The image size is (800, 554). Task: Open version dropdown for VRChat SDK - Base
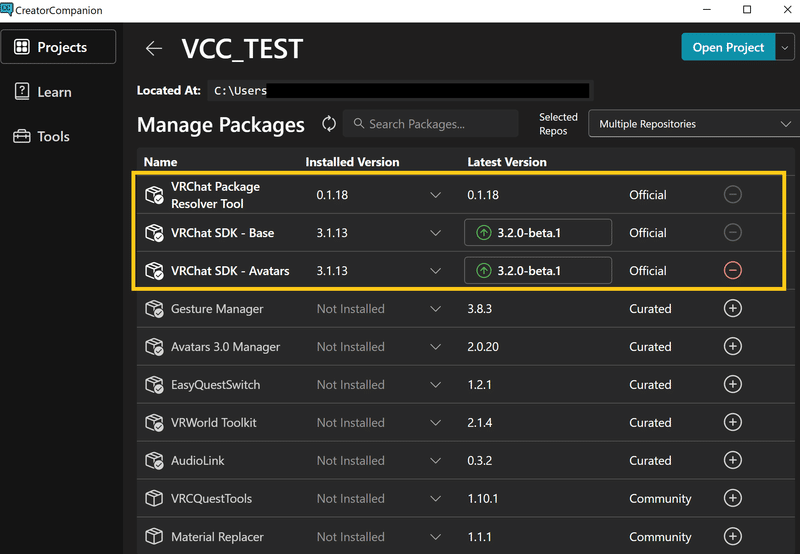click(x=435, y=233)
